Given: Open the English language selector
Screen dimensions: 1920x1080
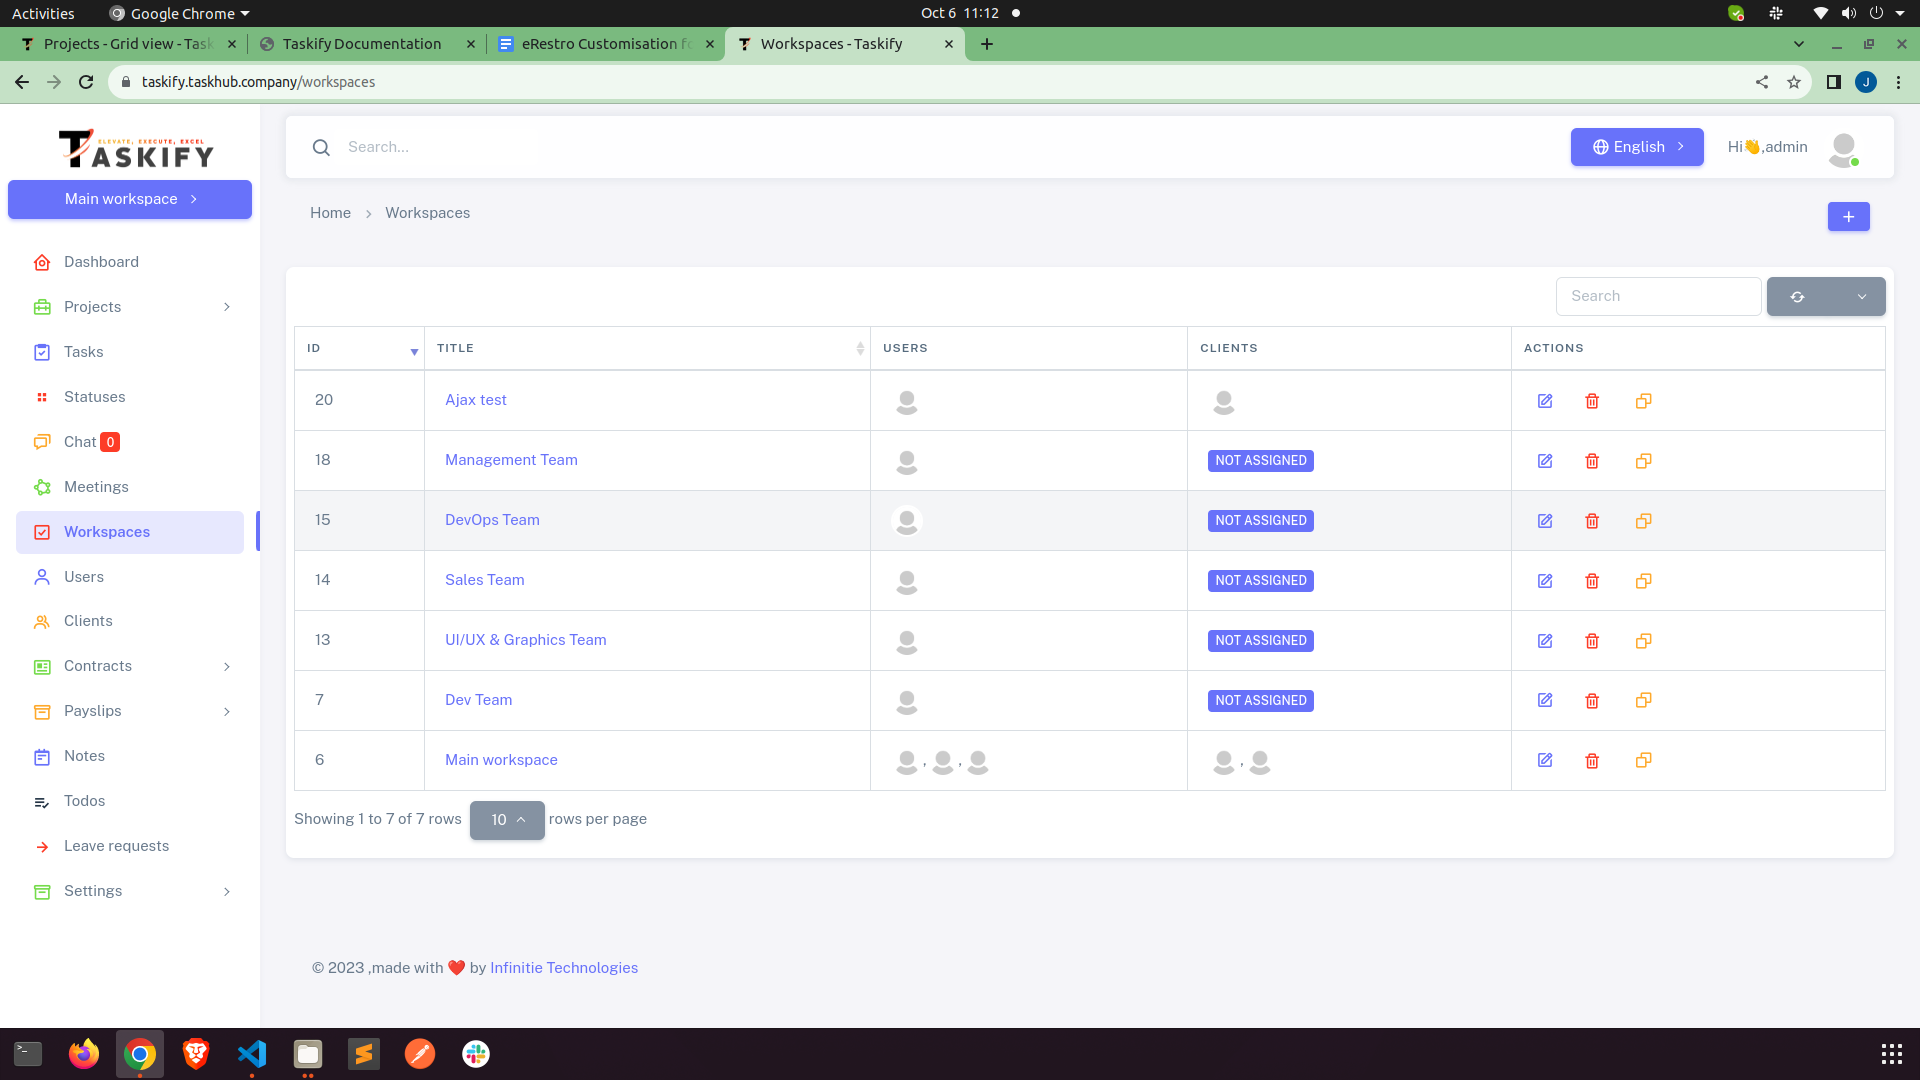Looking at the screenshot, I should [1636, 146].
